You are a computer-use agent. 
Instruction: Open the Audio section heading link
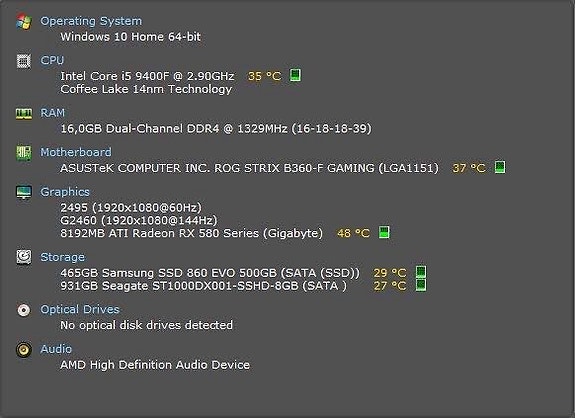point(56,349)
